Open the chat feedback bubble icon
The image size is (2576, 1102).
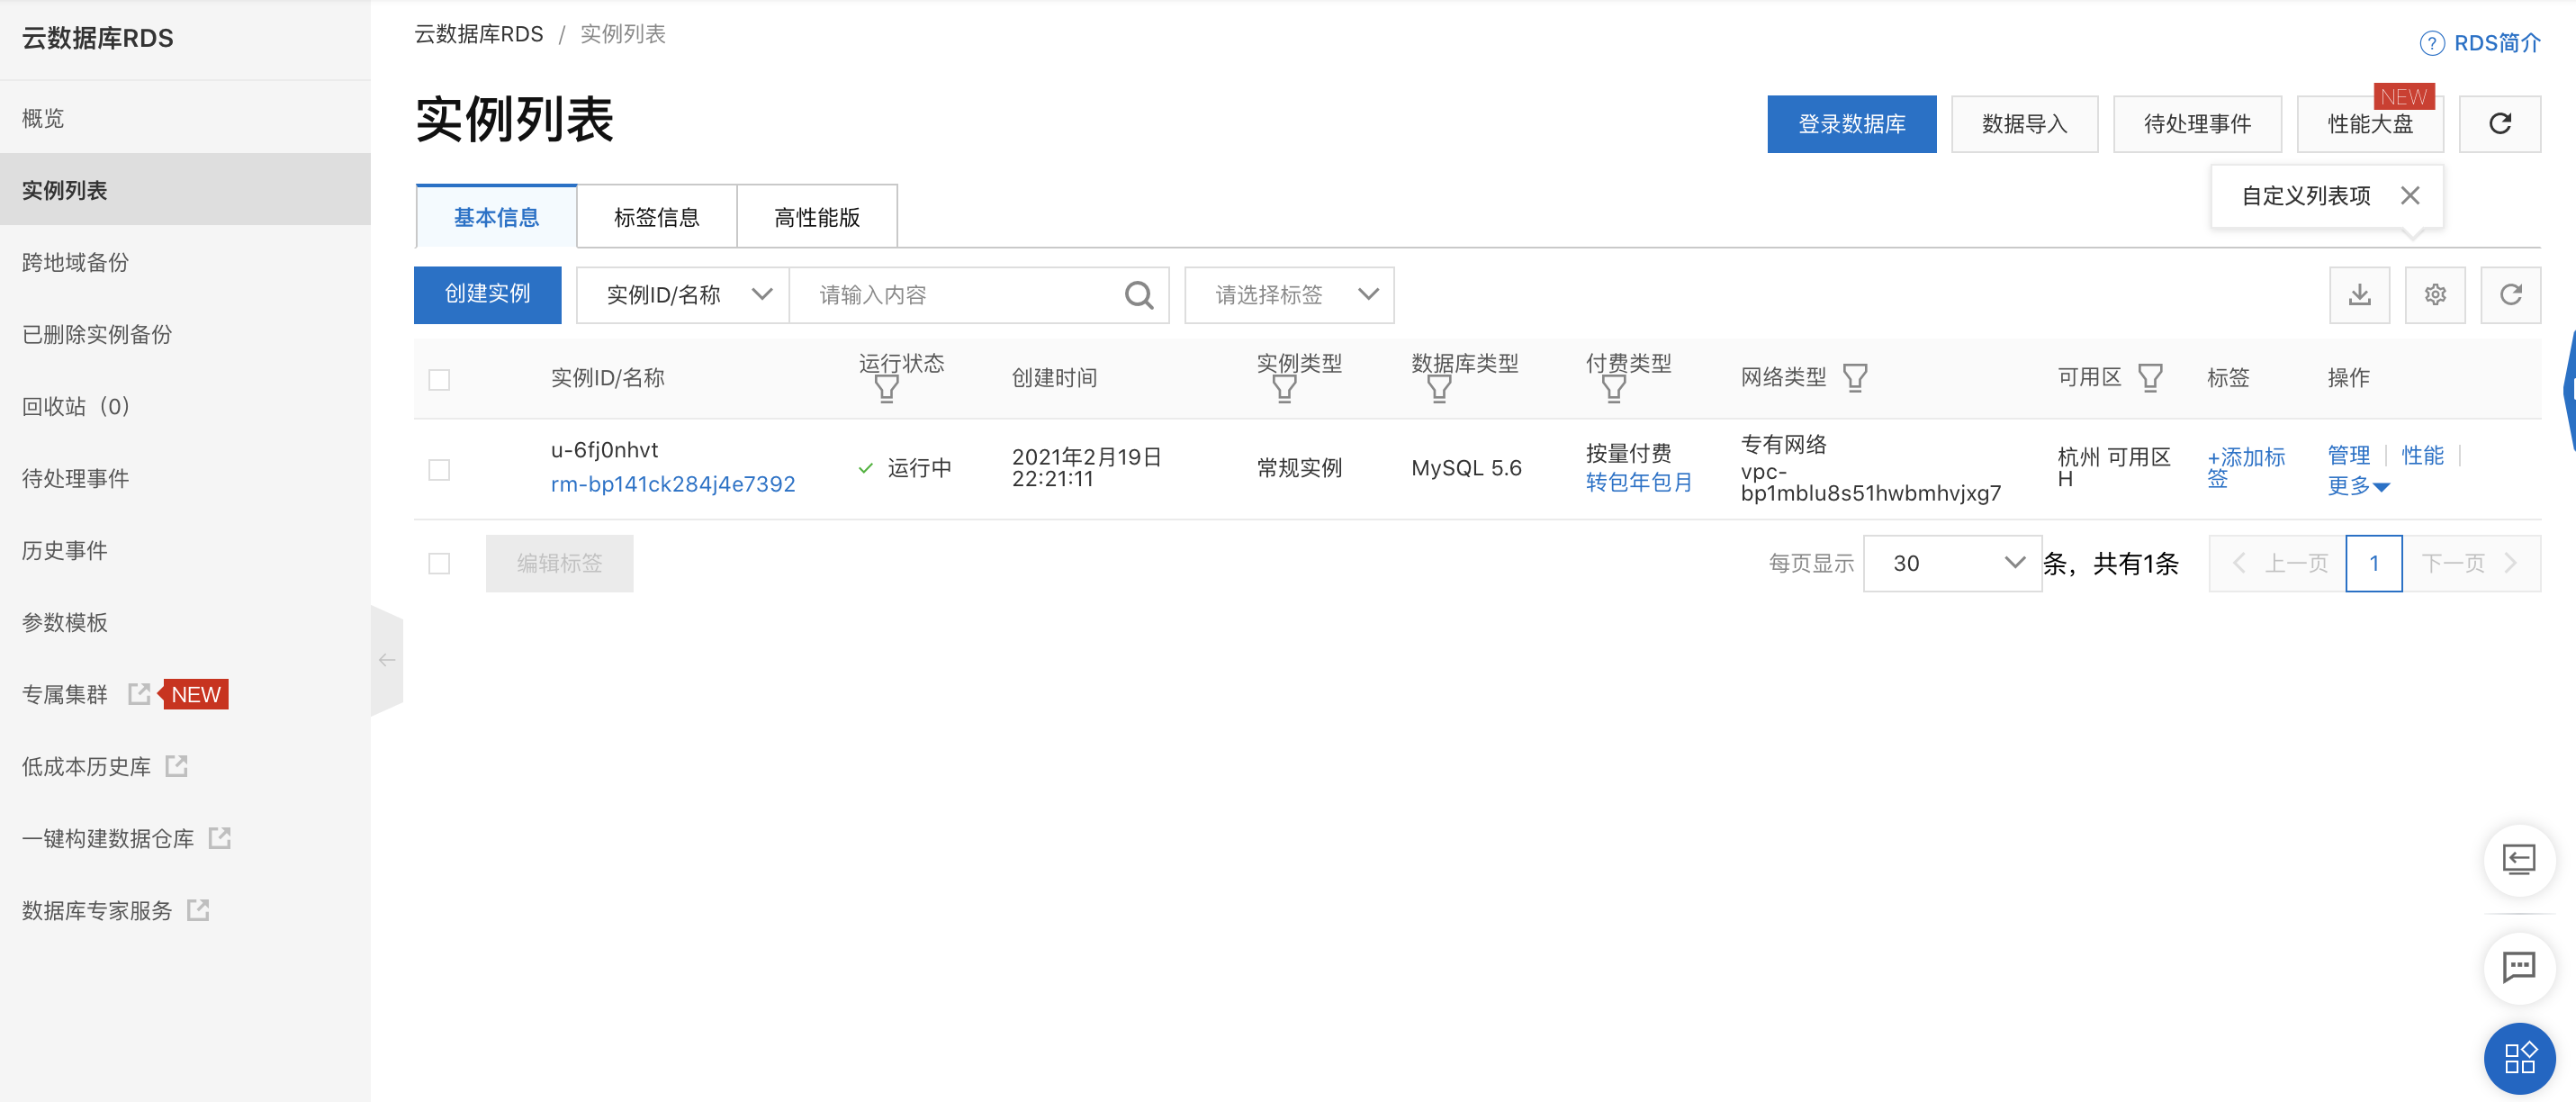pos(2518,967)
